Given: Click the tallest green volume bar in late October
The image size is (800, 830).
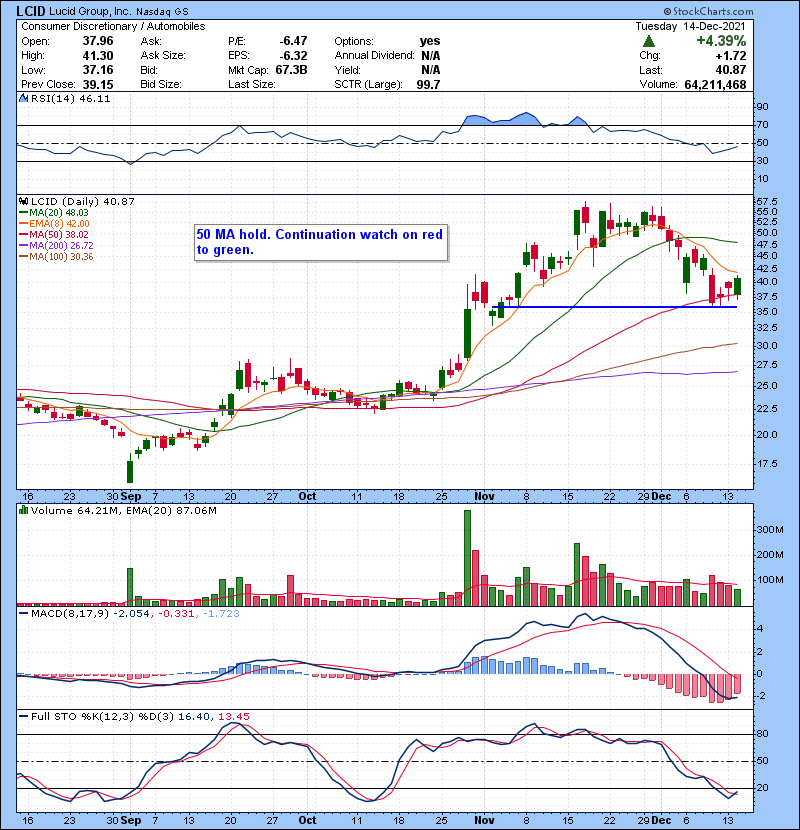Looking at the screenshot, I should [468, 558].
